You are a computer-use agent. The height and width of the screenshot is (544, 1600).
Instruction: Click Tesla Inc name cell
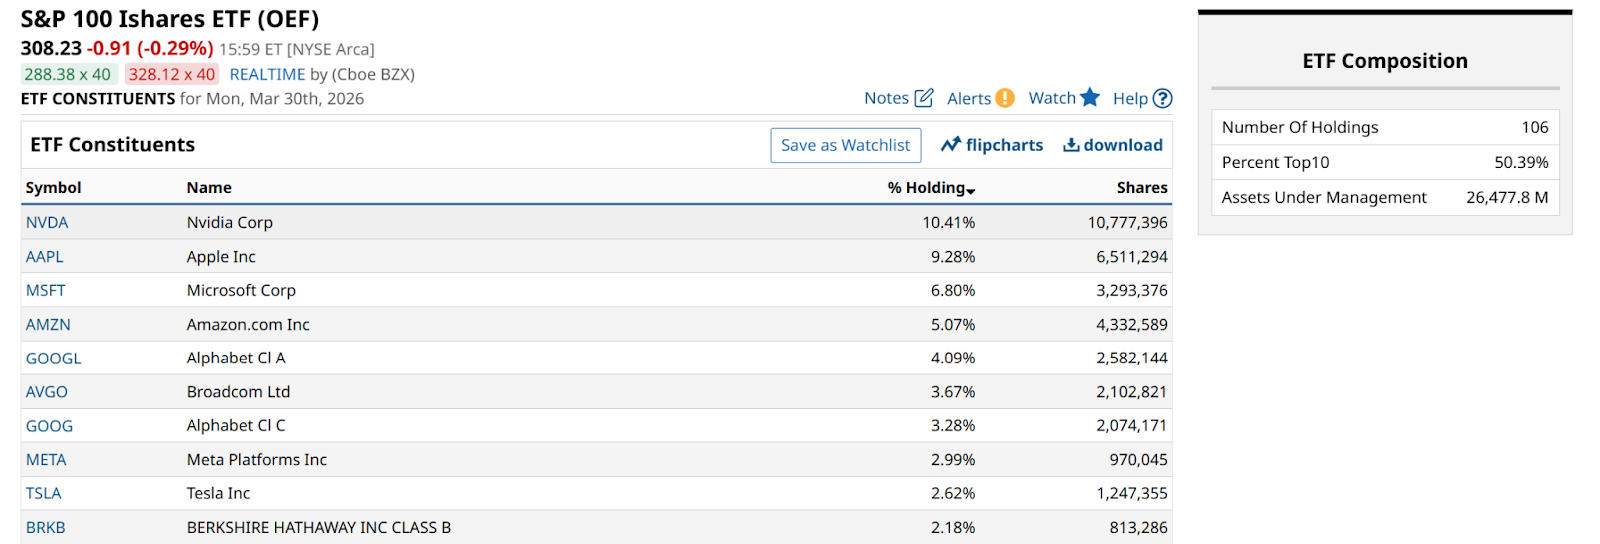[218, 493]
